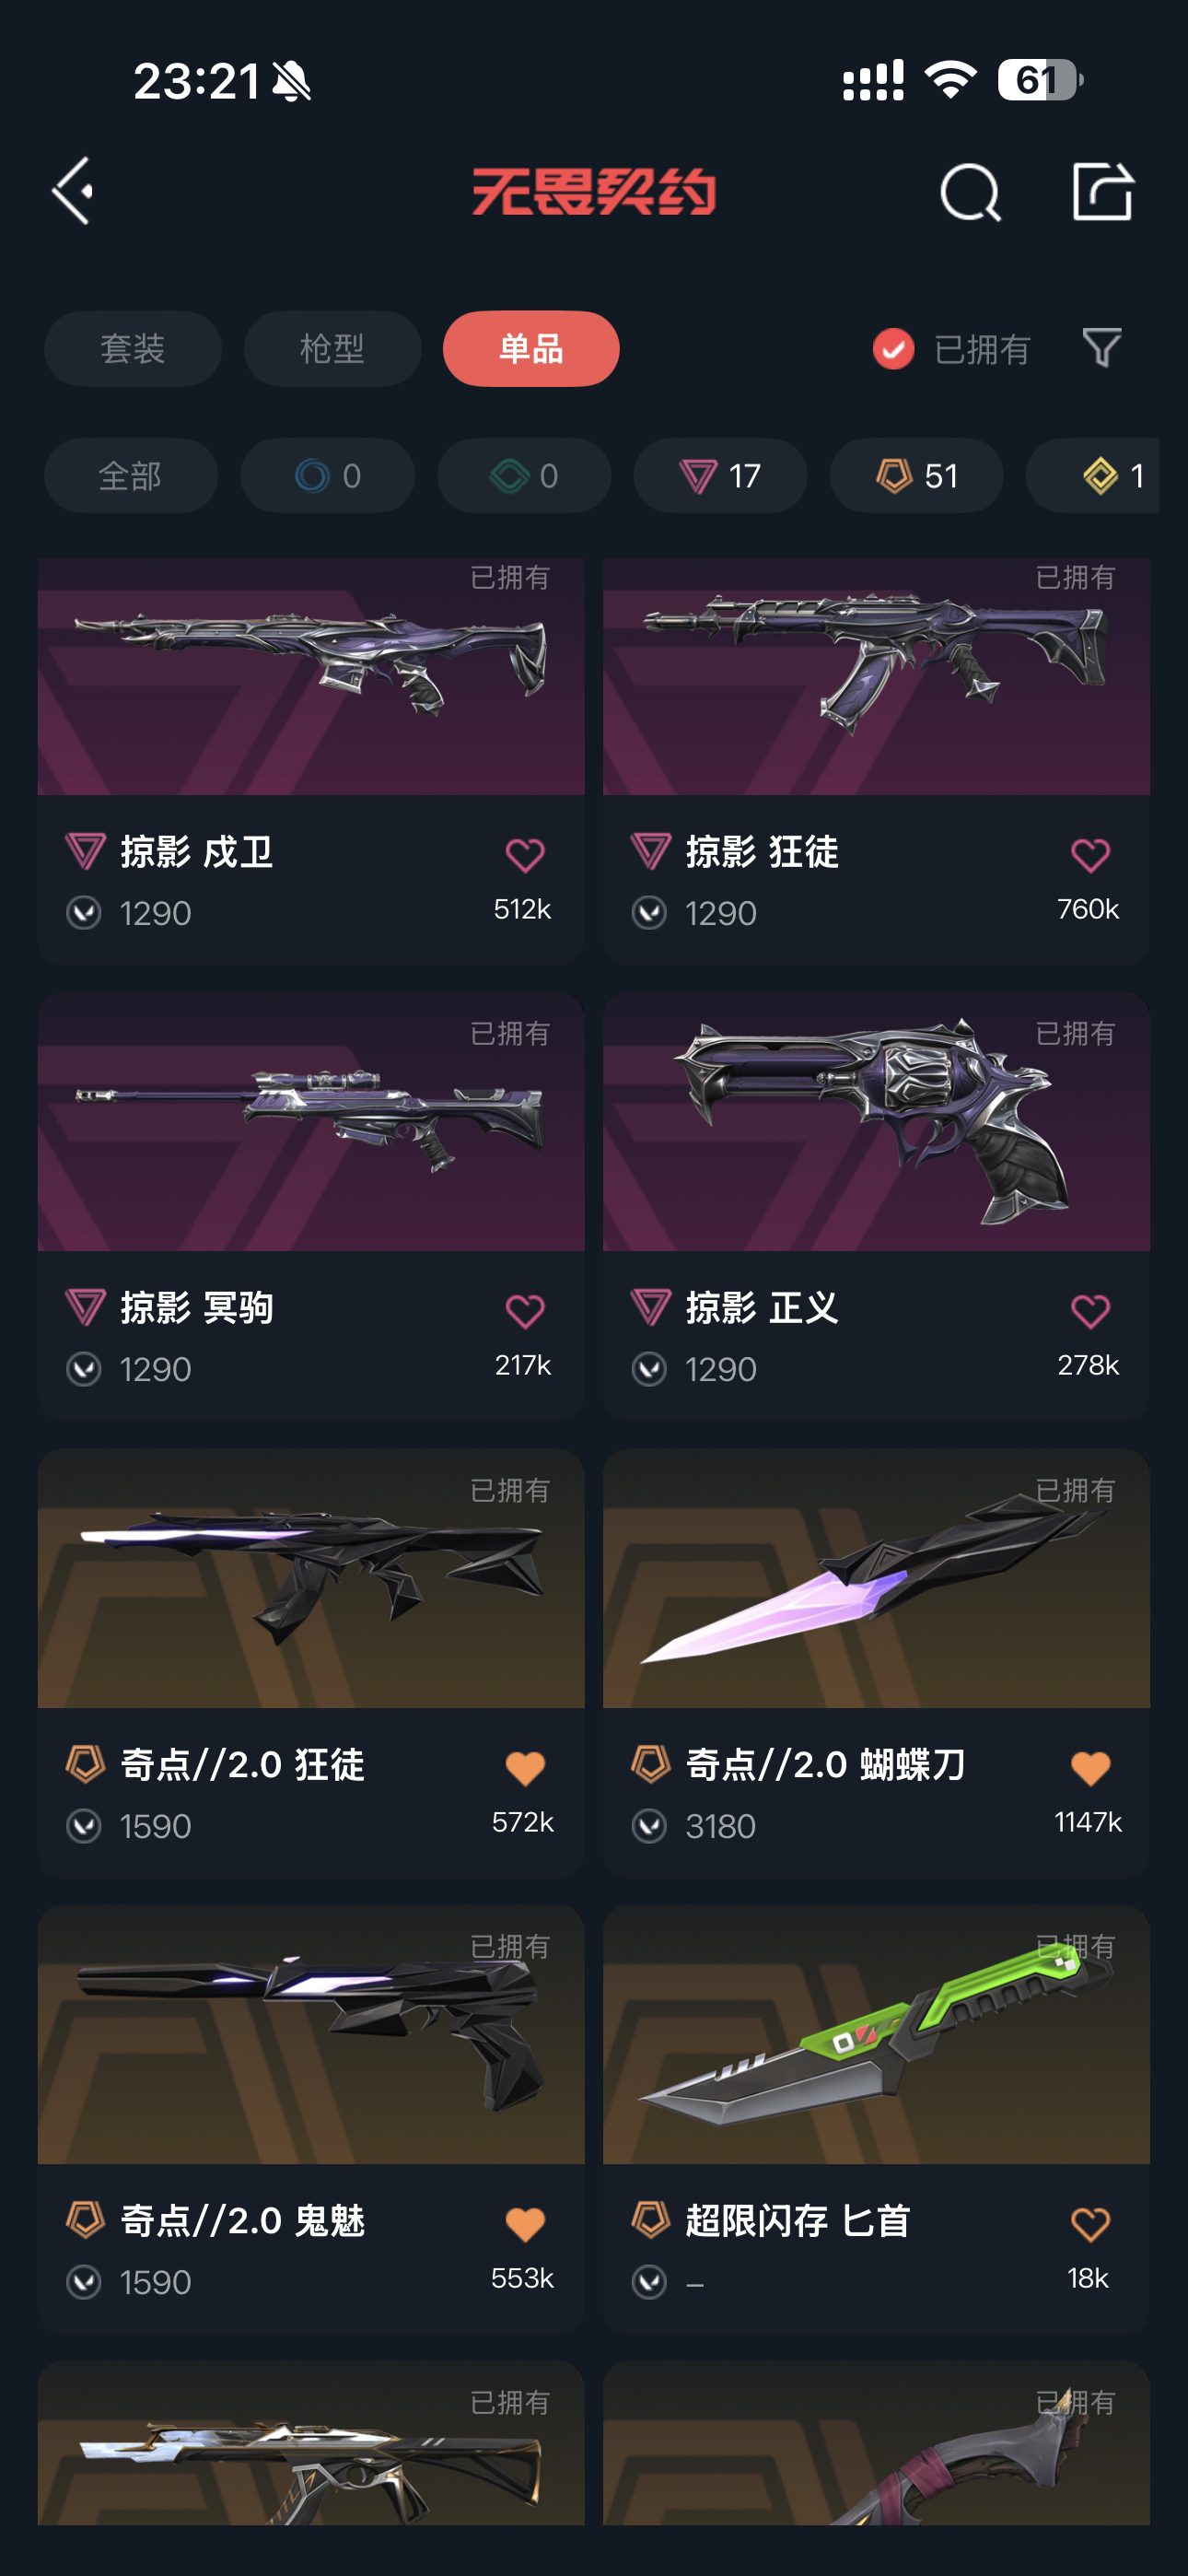Switch to the 套装 tab
The image size is (1188, 2576).
133,349
